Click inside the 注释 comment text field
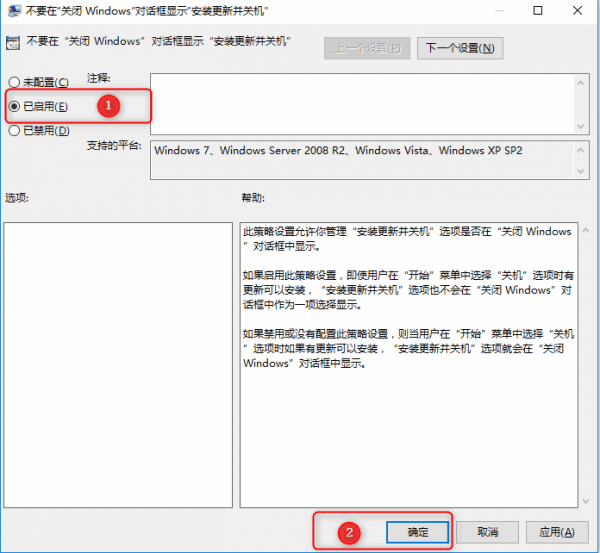The image size is (600, 553). point(360,103)
